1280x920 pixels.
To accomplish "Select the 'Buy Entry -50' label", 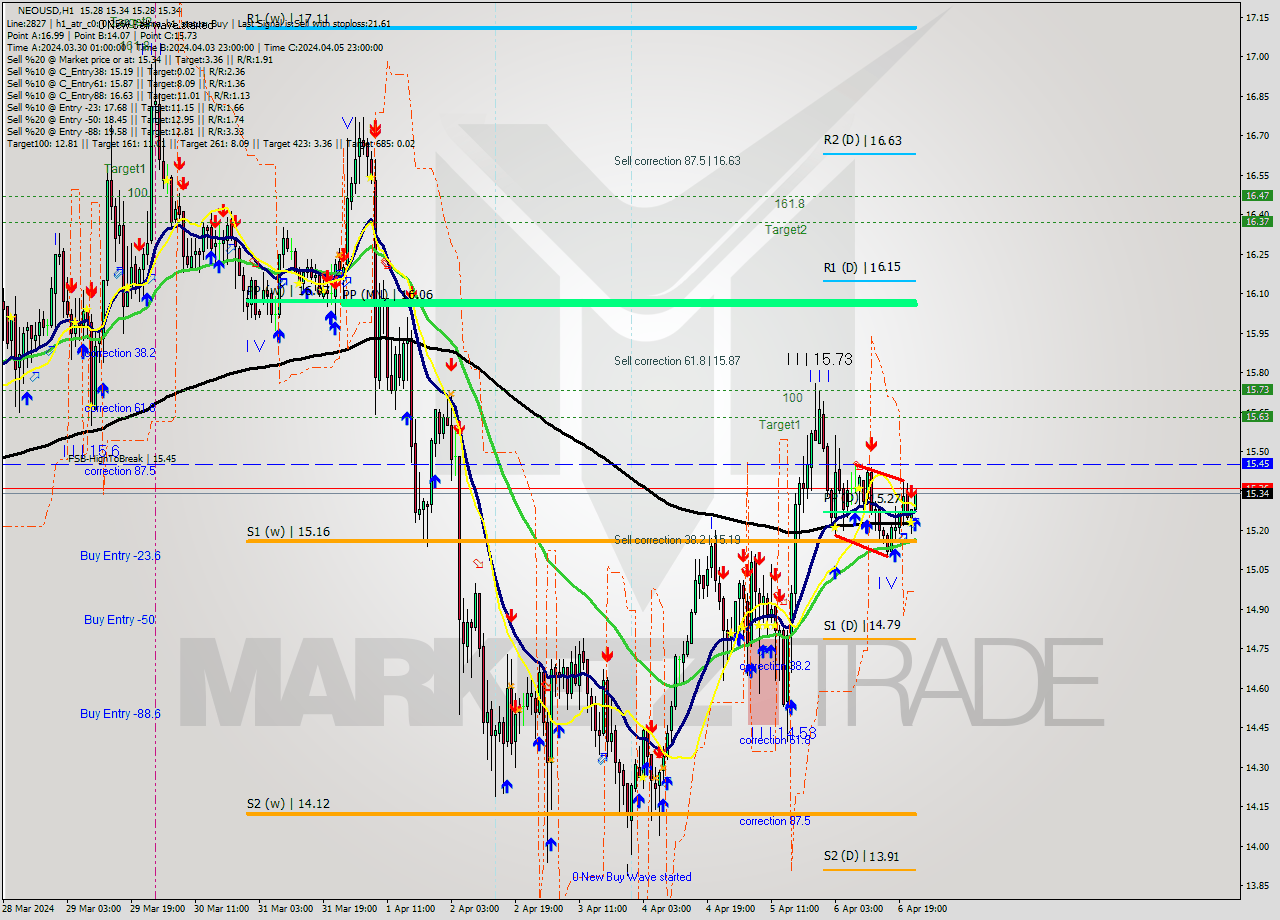I will [x=119, y=620].
